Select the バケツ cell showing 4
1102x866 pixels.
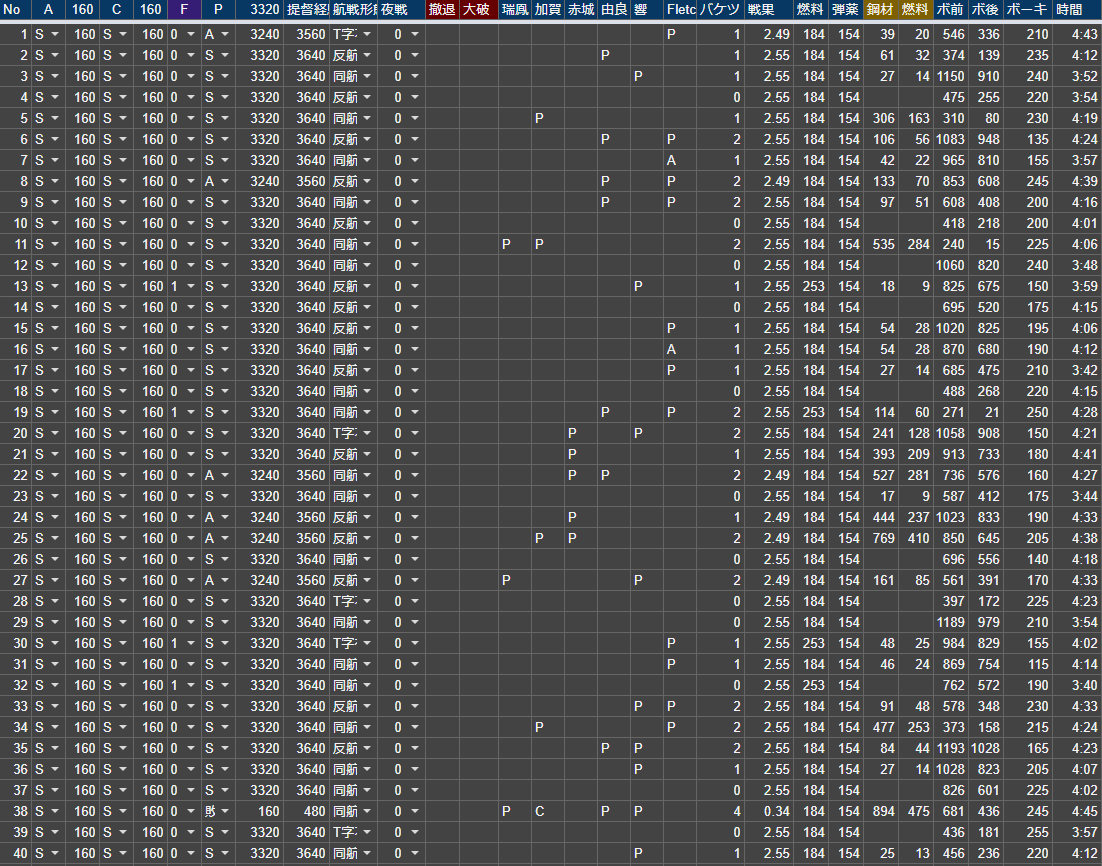(x=720, y=812)
